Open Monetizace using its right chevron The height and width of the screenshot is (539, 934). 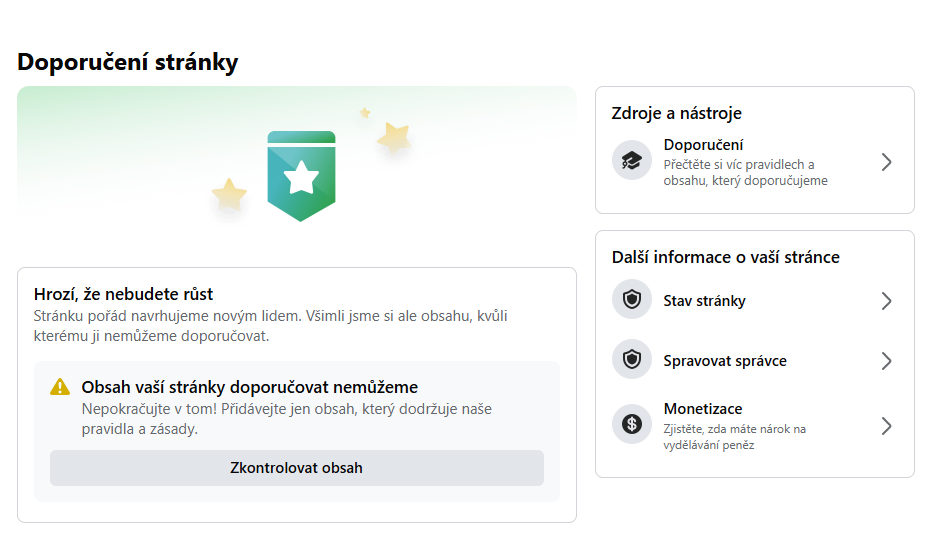[886, 426]
